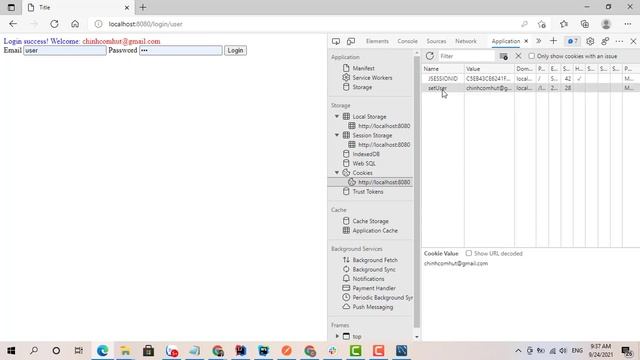Open Payment Handler service
Screen dimensions: 640x360
374,288
